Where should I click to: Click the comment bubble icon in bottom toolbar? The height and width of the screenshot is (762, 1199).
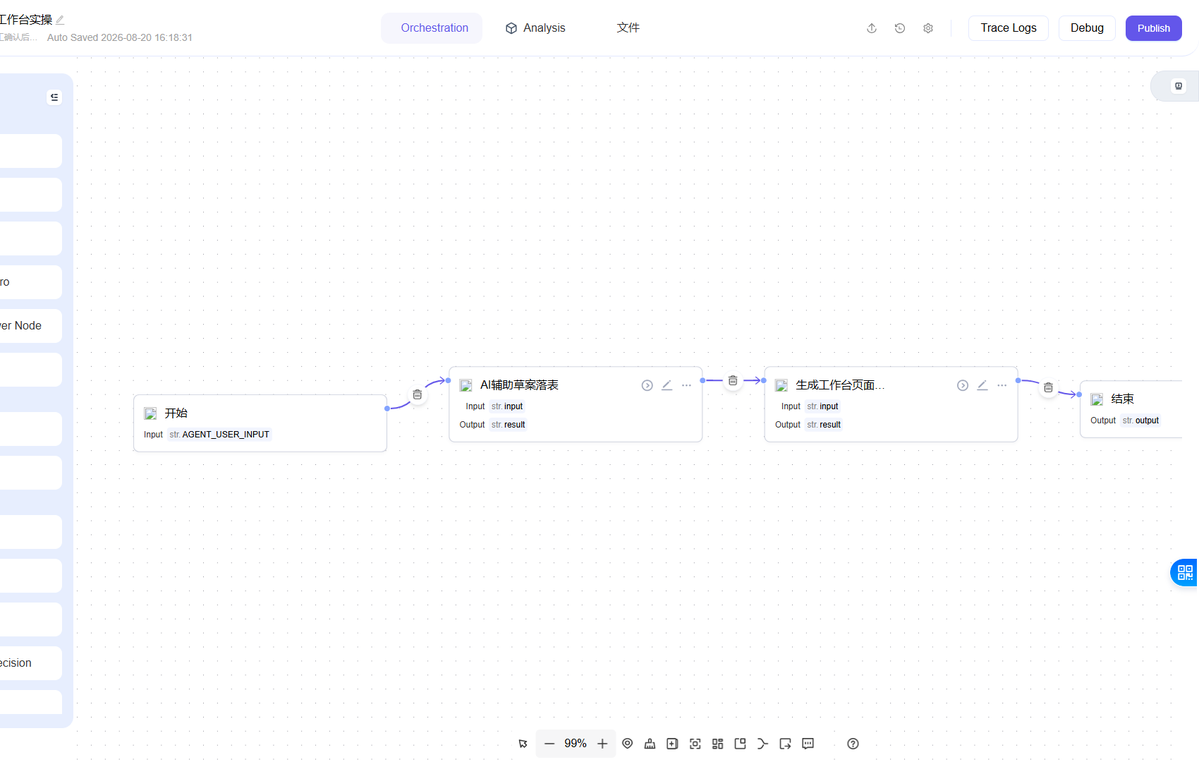click(x=808, y=744)
